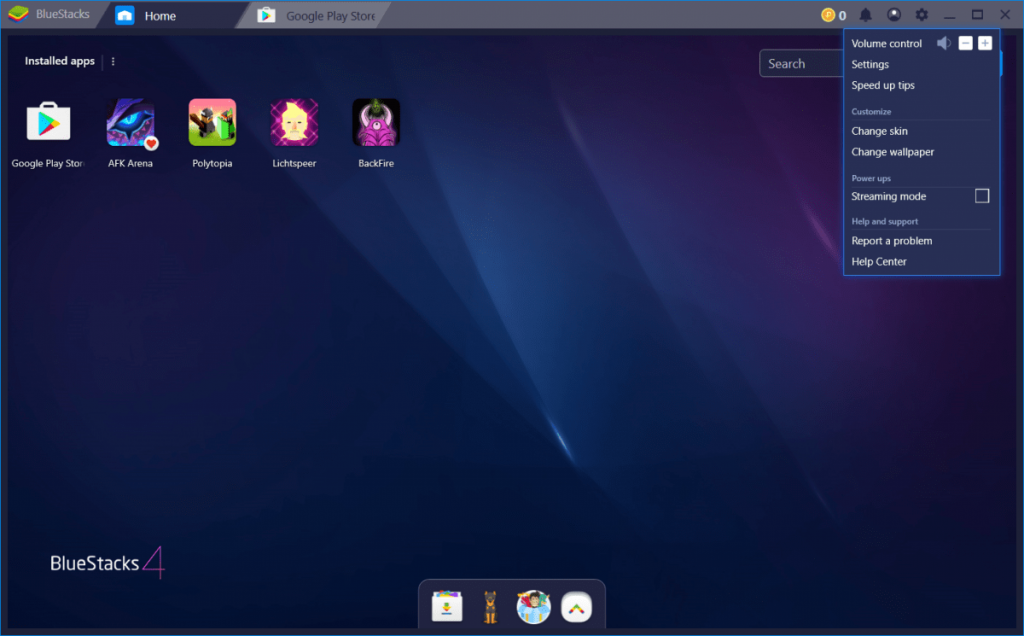Open the round cartoon character icon in dock
This screenshot has height=636, width=1024.
click(534, 607)
